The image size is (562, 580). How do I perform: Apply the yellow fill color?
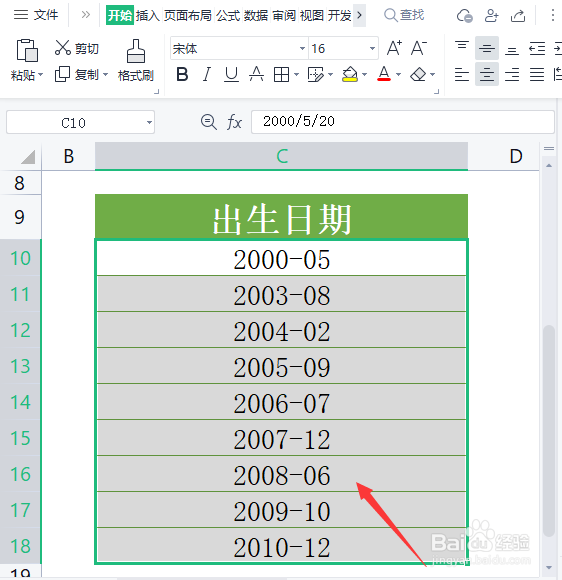(x=350, y=74)
